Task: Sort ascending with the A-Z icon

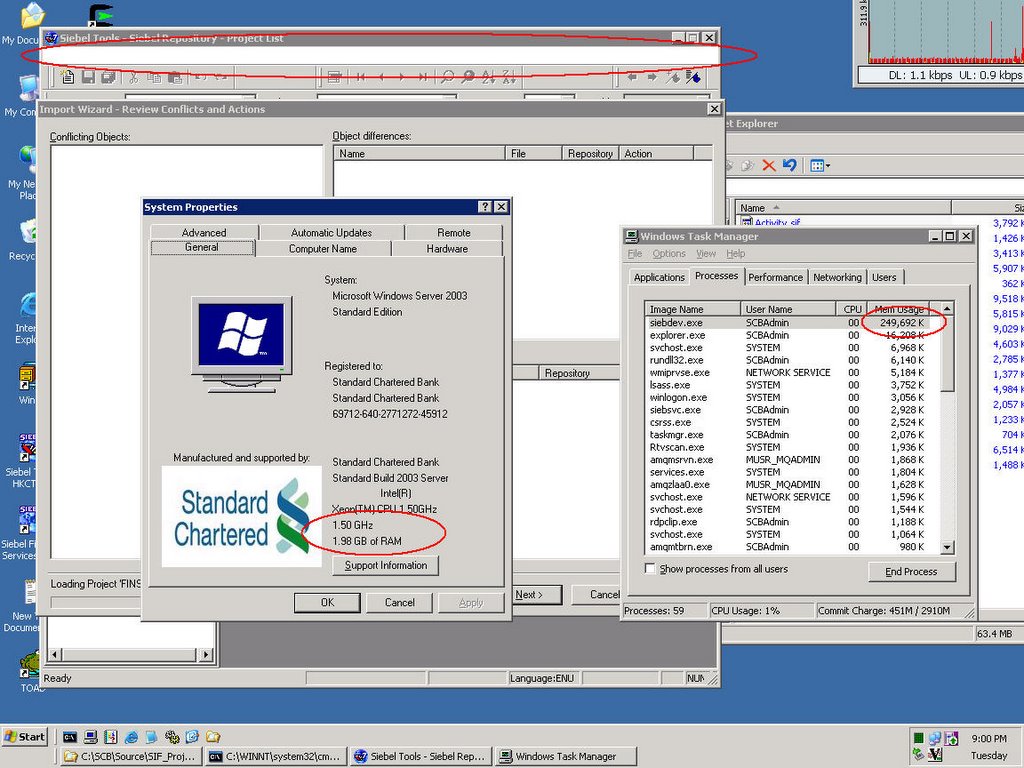Action: click(x=488, y=77)
